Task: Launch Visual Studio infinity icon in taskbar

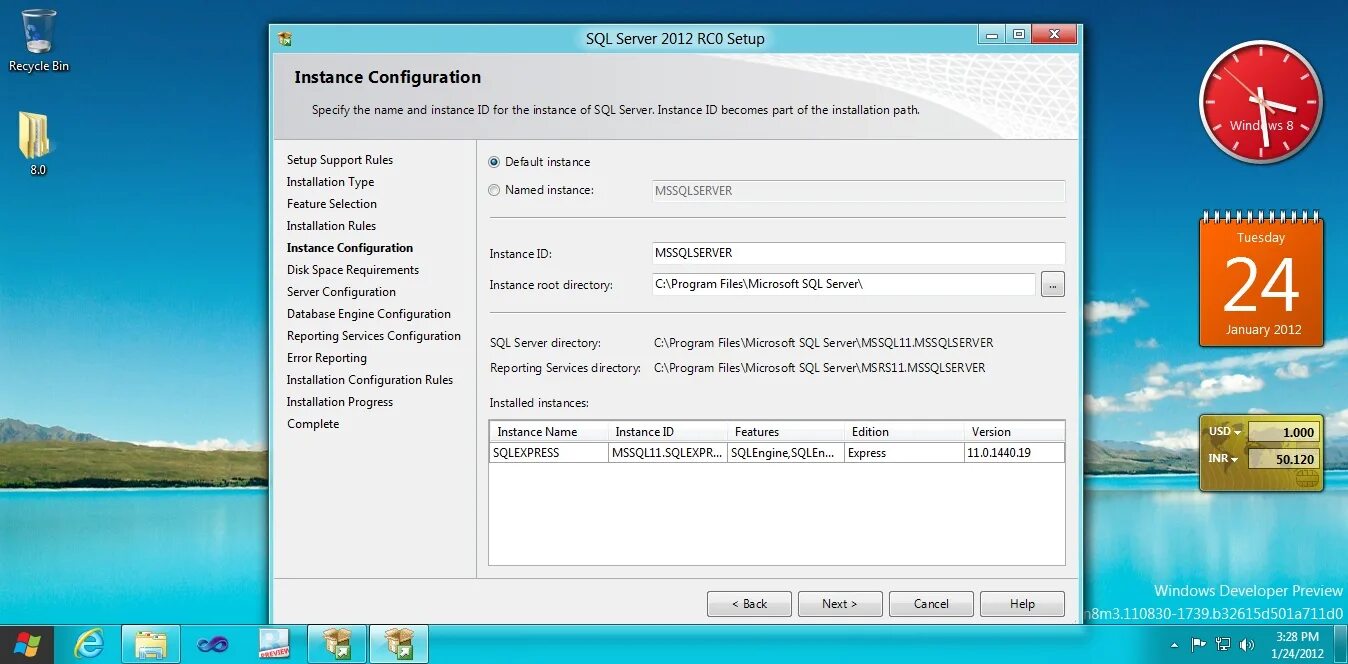Action: 212,644
